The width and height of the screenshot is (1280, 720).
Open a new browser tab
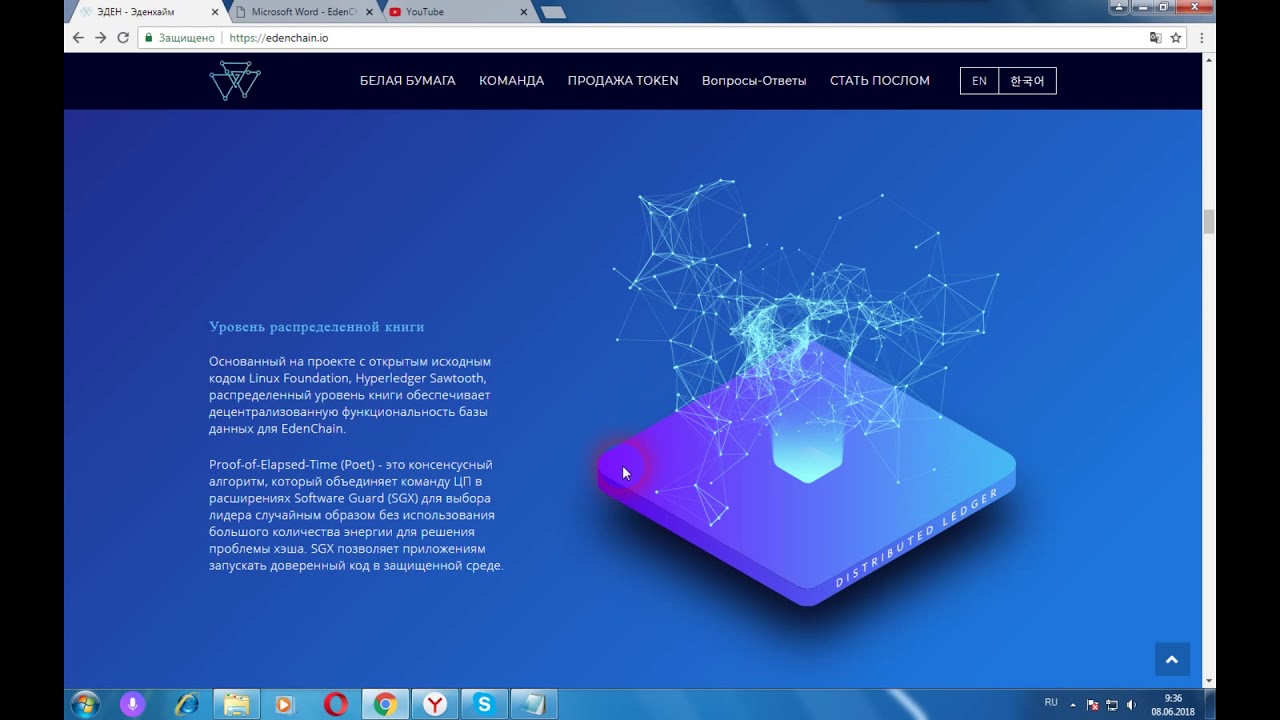[x=553, y=12]
